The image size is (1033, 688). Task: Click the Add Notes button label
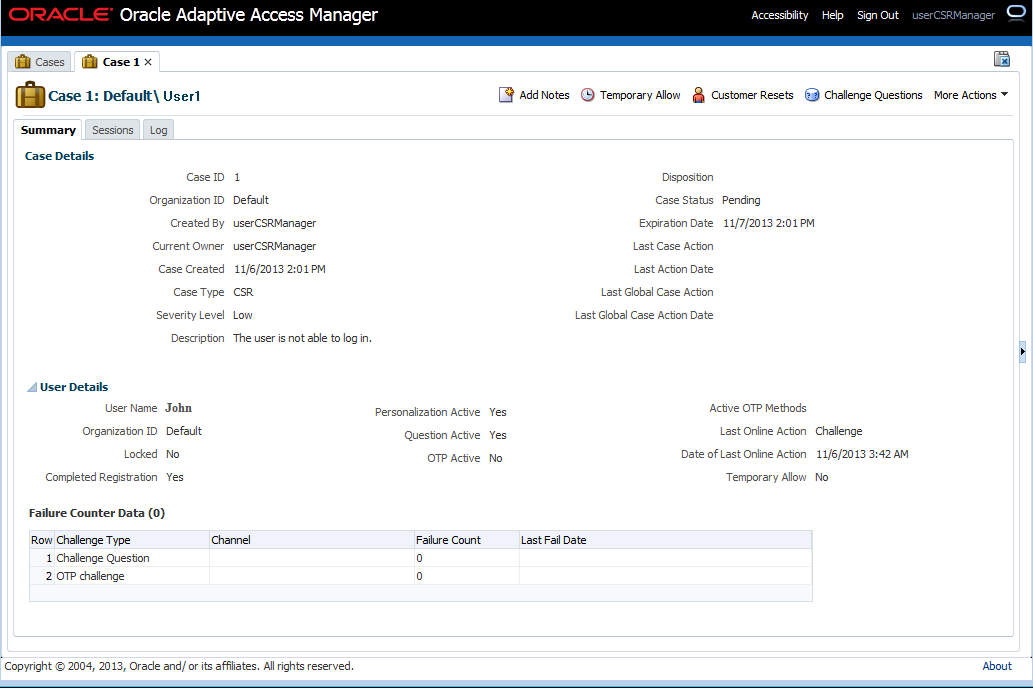(x=544, y=95)
